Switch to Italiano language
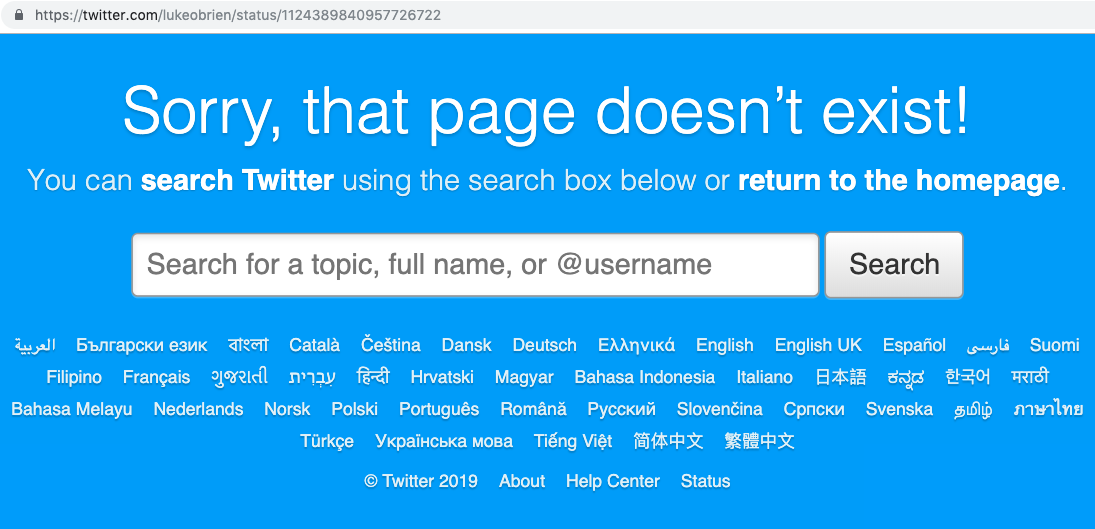Screen dimensions: 1095x529 click(764, 377)
